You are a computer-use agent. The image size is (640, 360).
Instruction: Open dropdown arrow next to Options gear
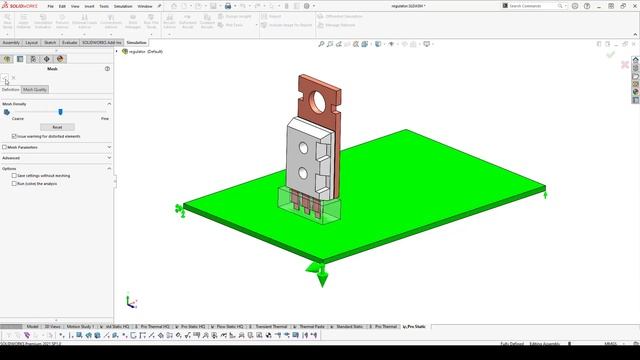click(x=314, y=6)
